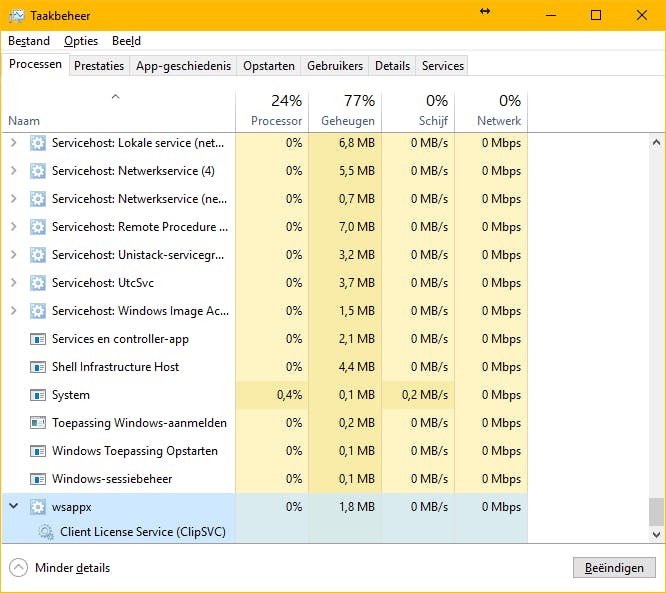Open the Opstarten tab
The height and width of the screenshot is (593, 666).
(269, 66)
